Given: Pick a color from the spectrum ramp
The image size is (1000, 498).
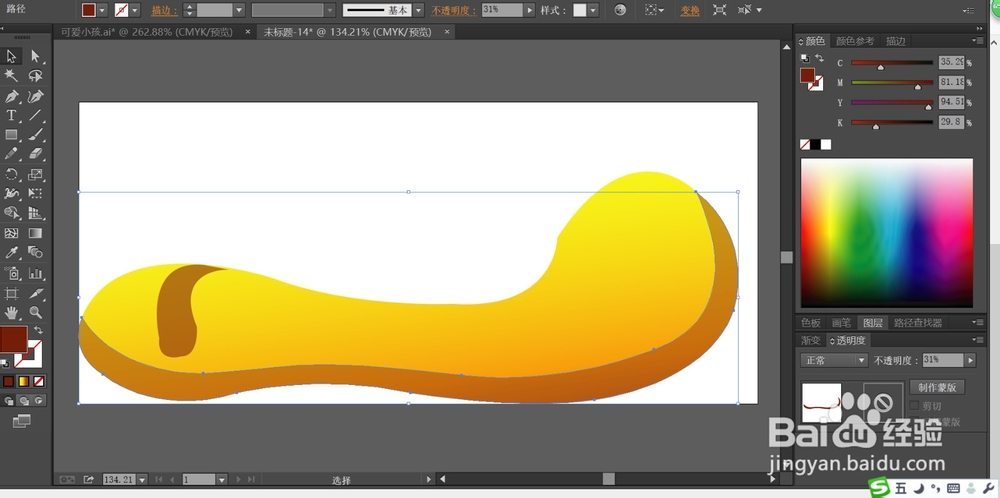Looking at the screenshot, I should [886, 233].
